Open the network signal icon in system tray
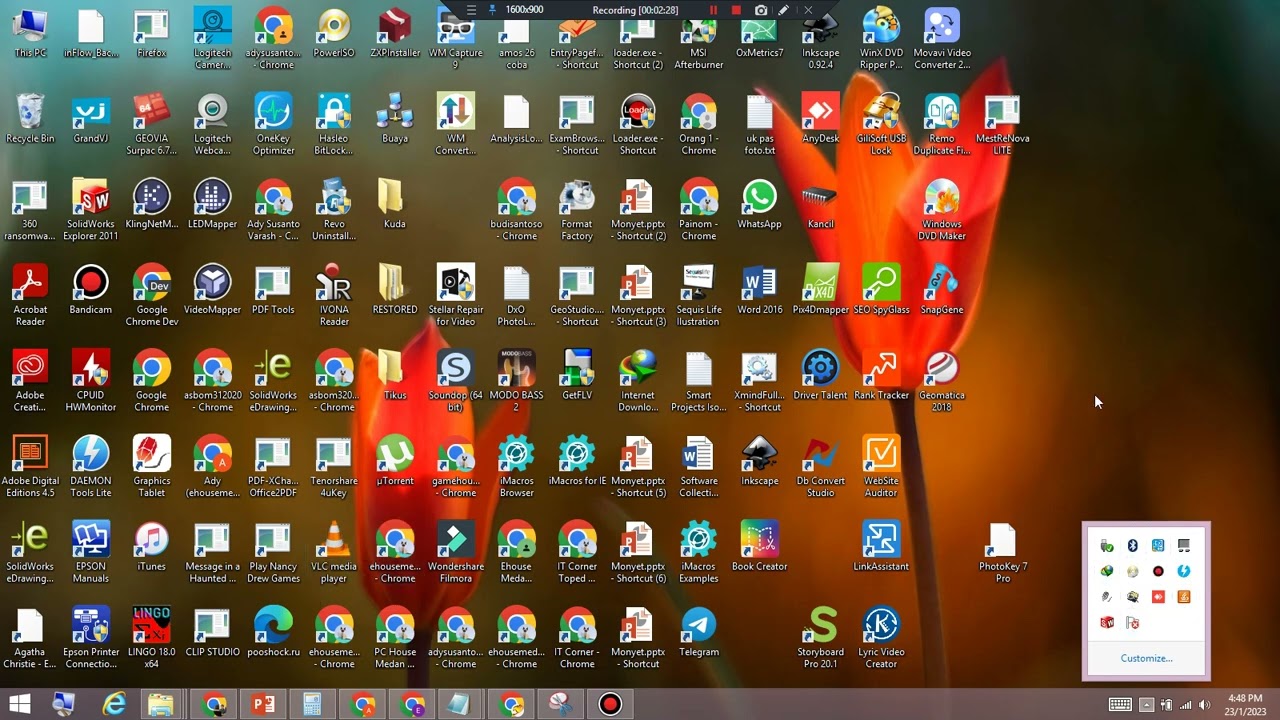The image size is (1280, 720). coord(1185,705)
